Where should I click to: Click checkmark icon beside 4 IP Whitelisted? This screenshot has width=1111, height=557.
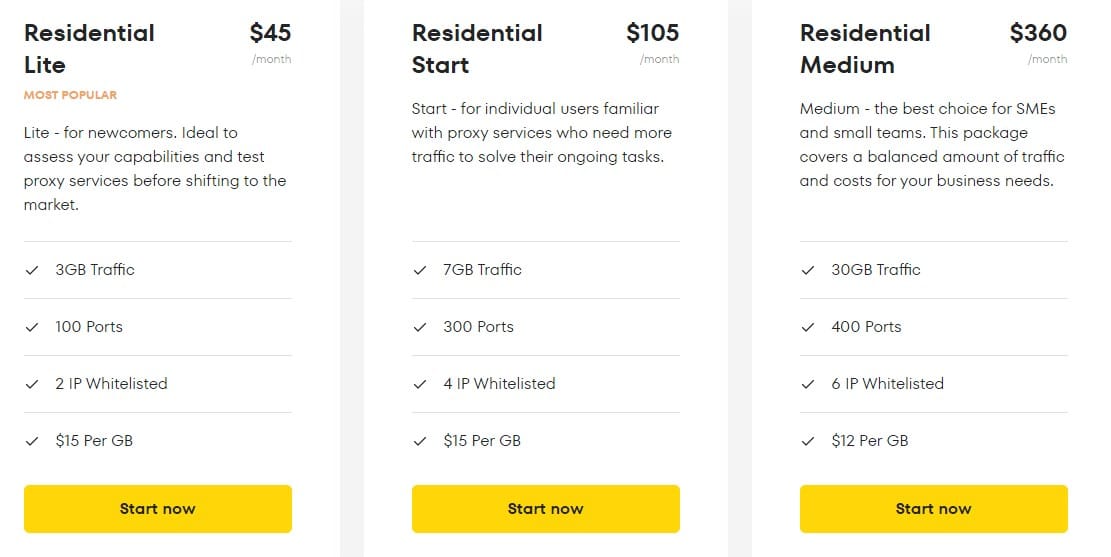pos(420,384)
